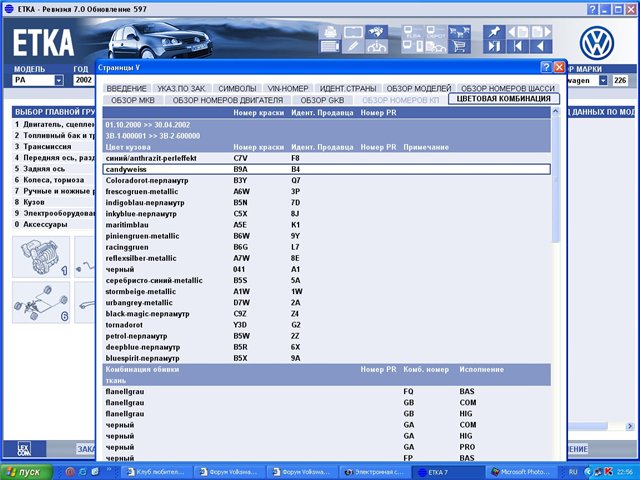This screenshot has height=480, width=640.
Task: Close the Страницы V dialog
Action: pyautogui.click(x=559, y=67)
